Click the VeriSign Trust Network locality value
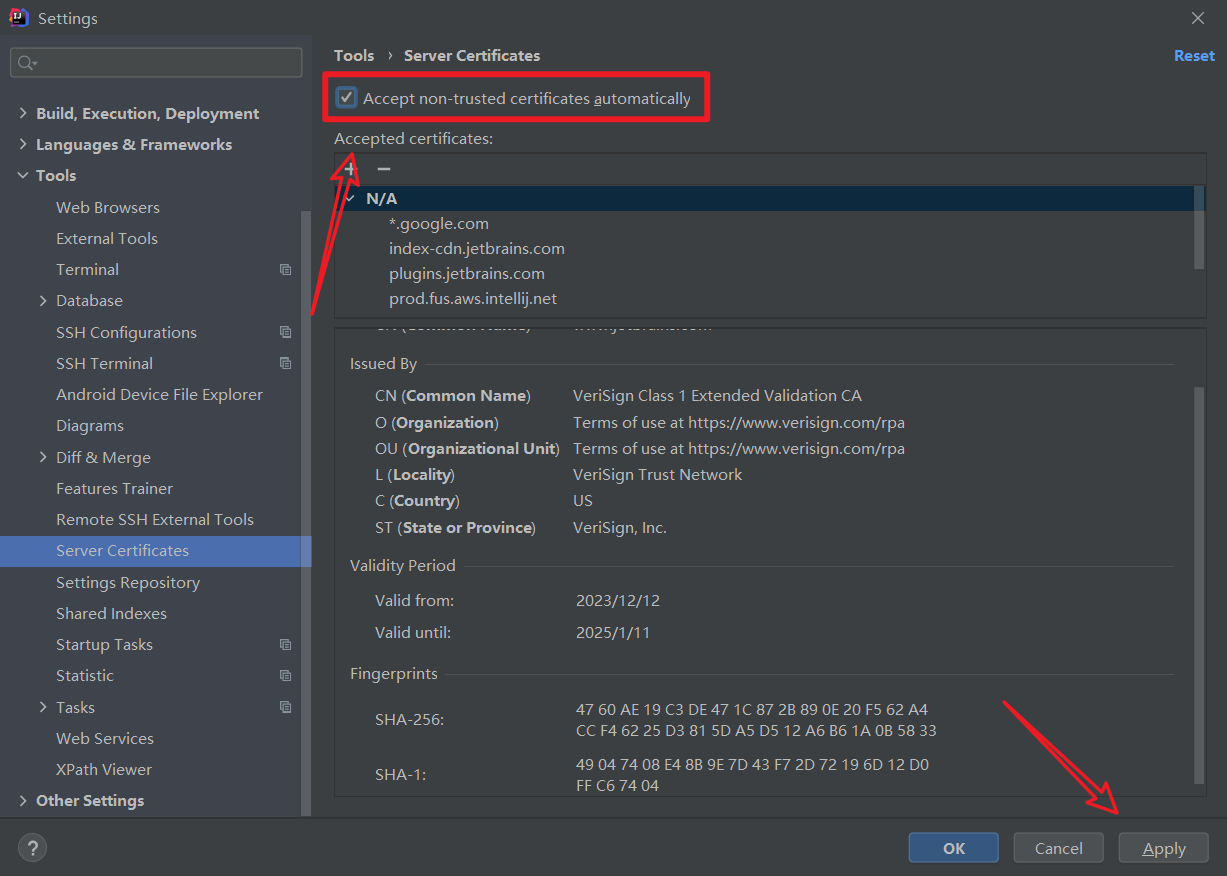 pos(658,474)
